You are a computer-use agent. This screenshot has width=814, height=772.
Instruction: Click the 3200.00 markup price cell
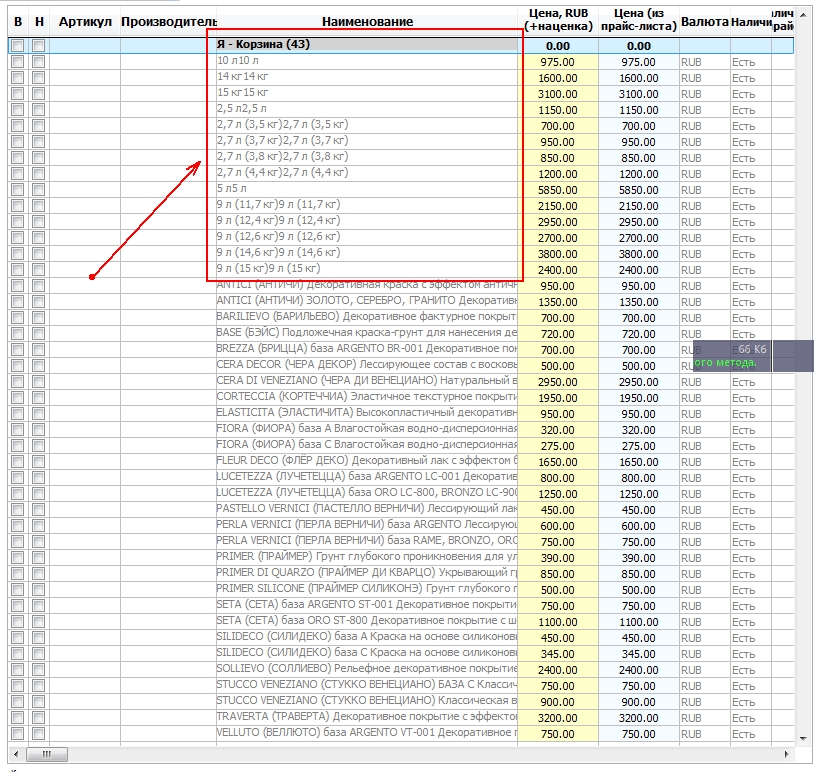tap(558, 718)
